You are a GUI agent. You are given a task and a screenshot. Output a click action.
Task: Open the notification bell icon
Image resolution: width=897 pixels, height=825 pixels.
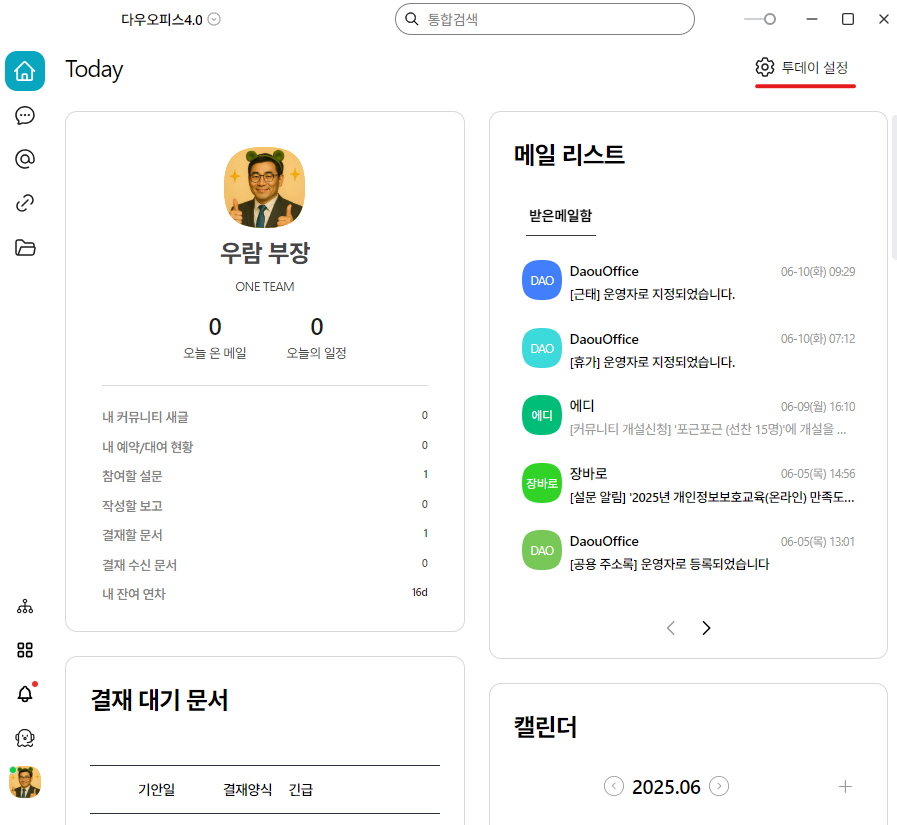point(25,694)
